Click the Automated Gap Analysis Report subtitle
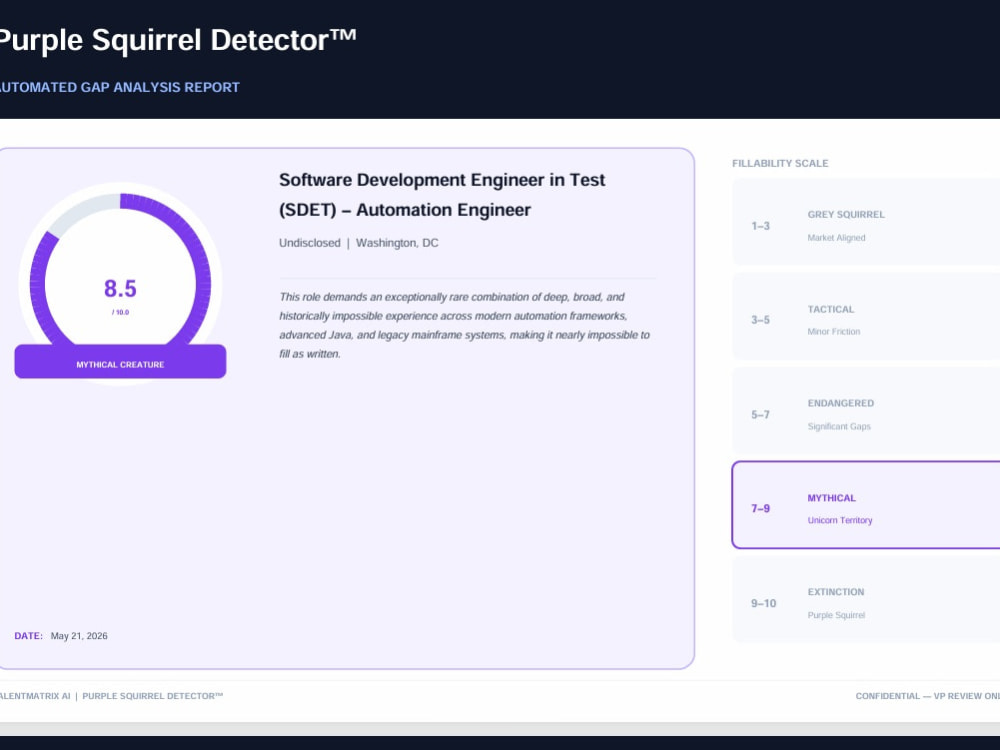This screenshot has width=1000, height=750. (119, 87)
